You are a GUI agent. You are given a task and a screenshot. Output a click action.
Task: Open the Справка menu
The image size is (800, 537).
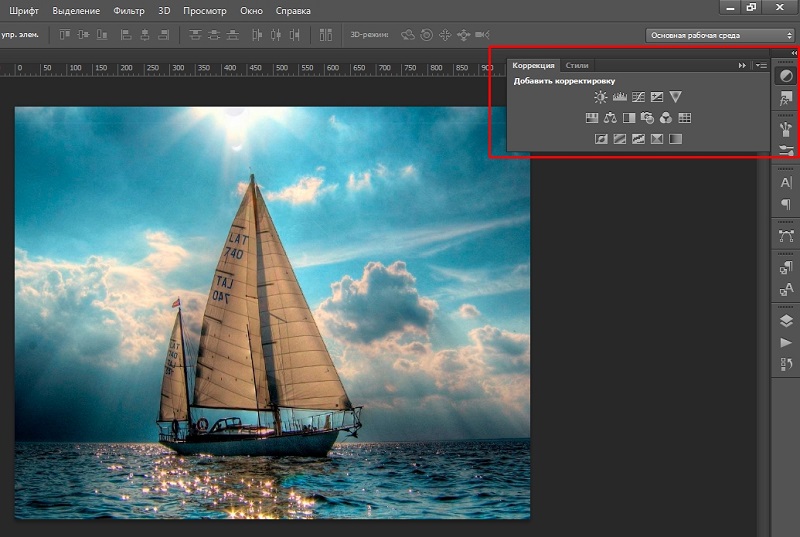pos(293,11)
